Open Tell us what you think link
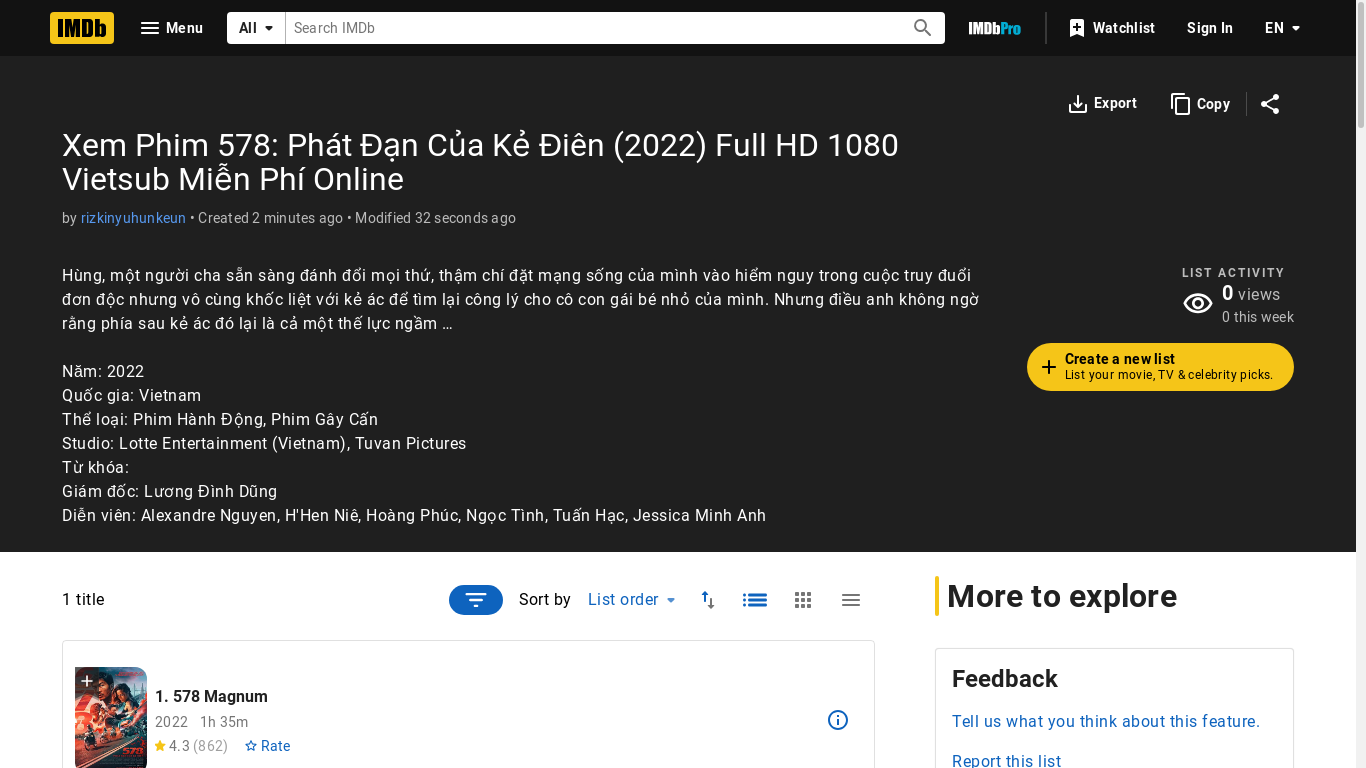 1106,722
